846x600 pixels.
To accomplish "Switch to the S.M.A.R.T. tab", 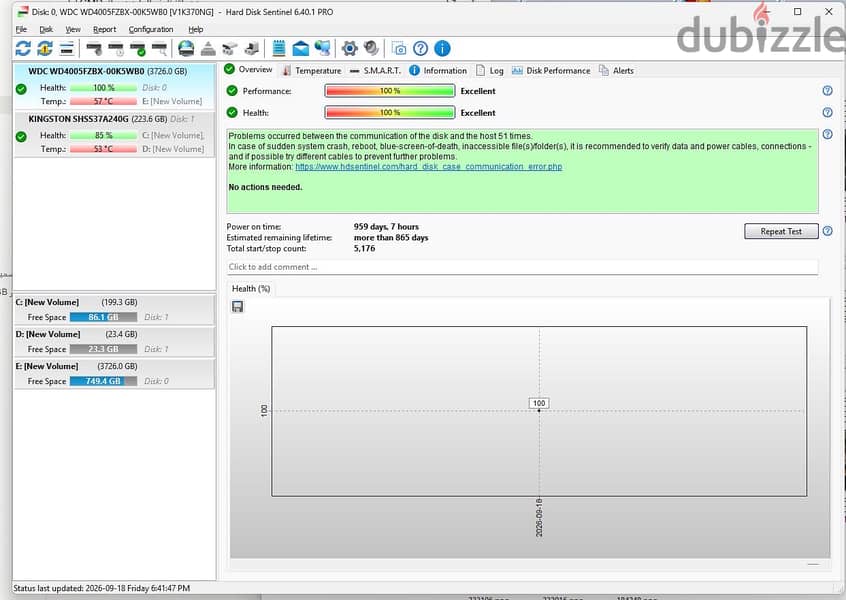I will pyautogui.click(x=376, y=70).
